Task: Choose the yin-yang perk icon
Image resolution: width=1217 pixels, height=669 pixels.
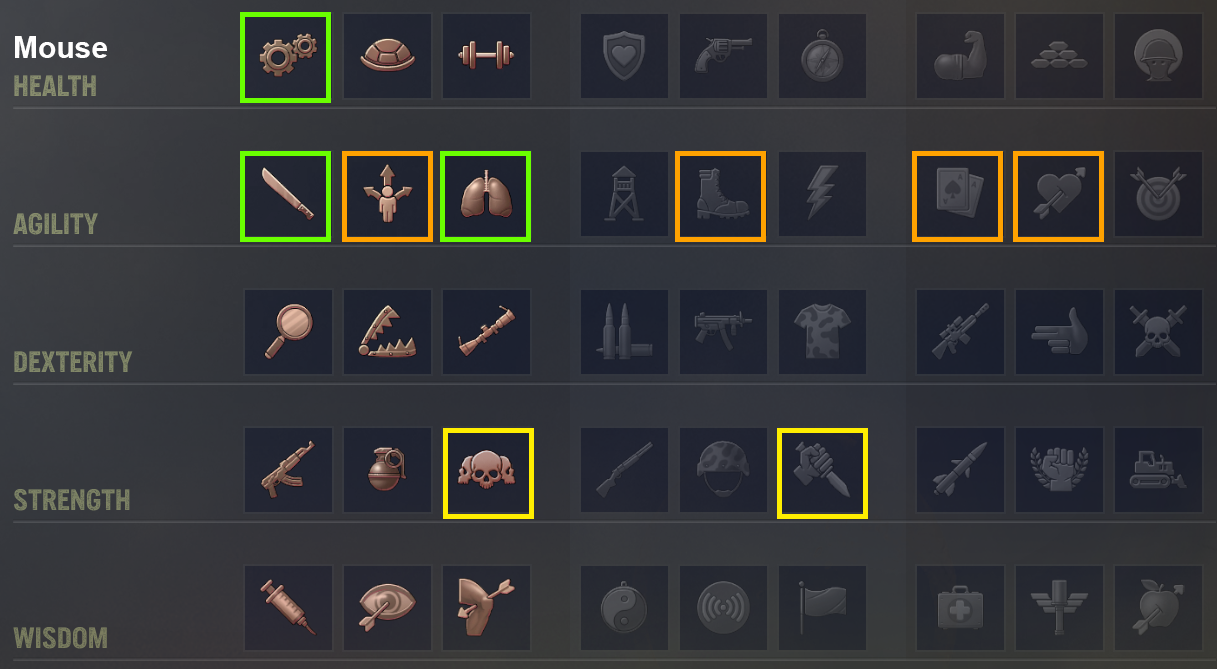Action: pyautogui.click(x=624, y=608)
